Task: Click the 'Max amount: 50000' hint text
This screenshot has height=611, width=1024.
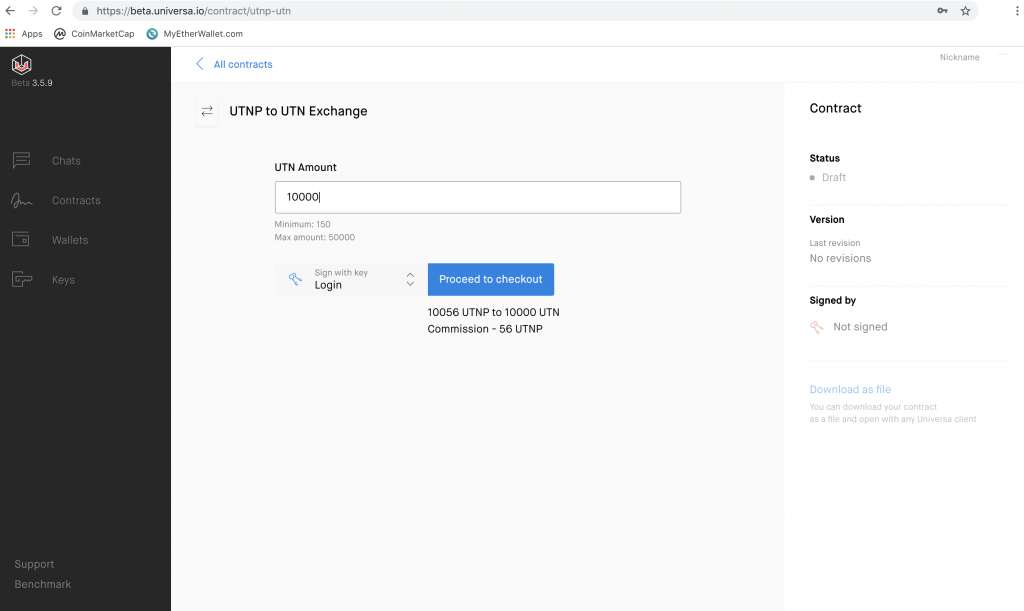Action: [x=315, y=237]
